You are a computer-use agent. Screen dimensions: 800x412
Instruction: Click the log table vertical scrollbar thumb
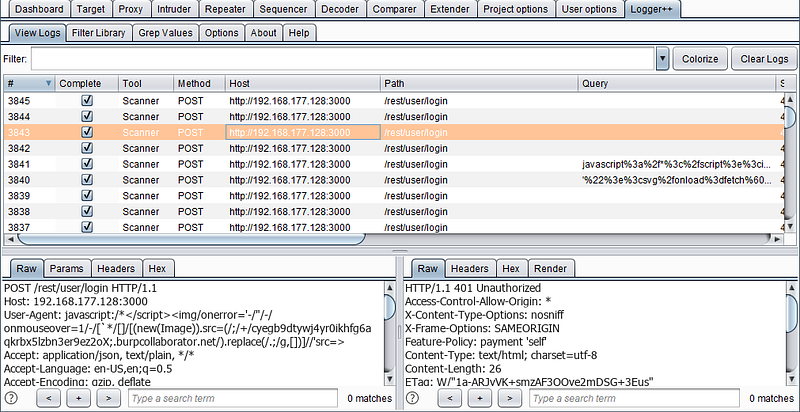(x=789, y=118)
